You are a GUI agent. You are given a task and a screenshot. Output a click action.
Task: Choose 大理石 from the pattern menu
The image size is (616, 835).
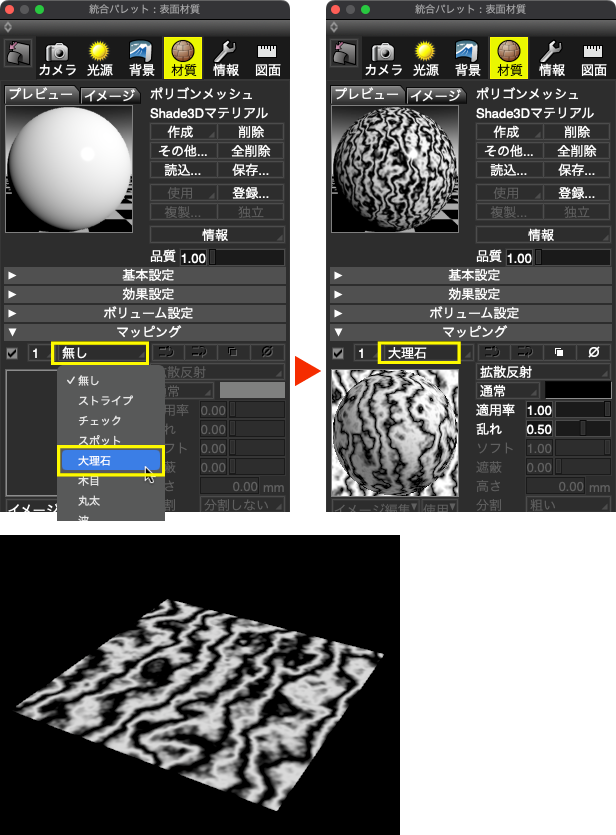tap(111, 461)
